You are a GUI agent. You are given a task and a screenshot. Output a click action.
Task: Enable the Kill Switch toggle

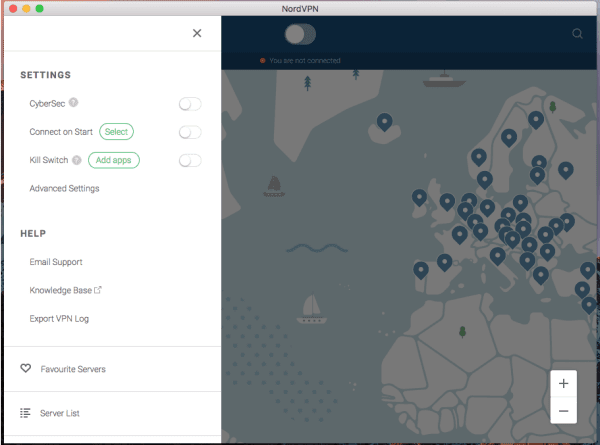(x=190, y=160)
